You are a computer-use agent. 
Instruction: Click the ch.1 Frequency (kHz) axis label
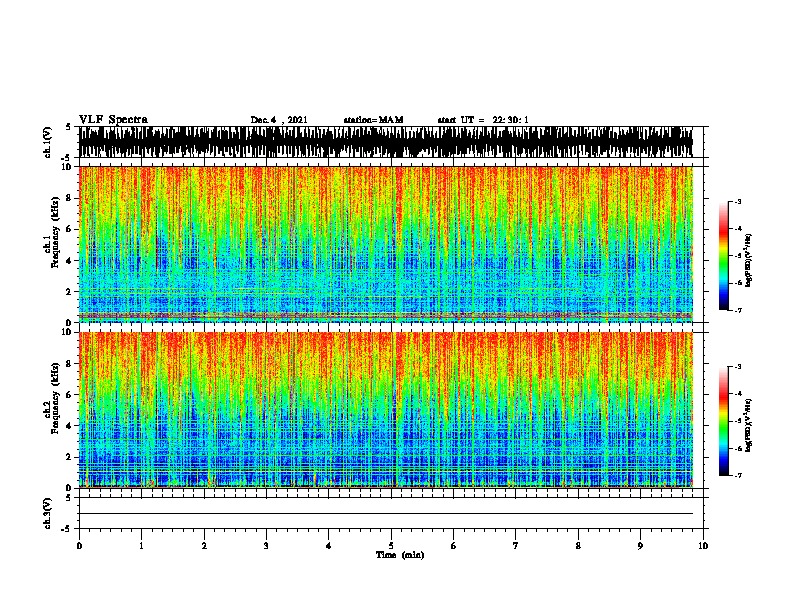pos(54,232)
